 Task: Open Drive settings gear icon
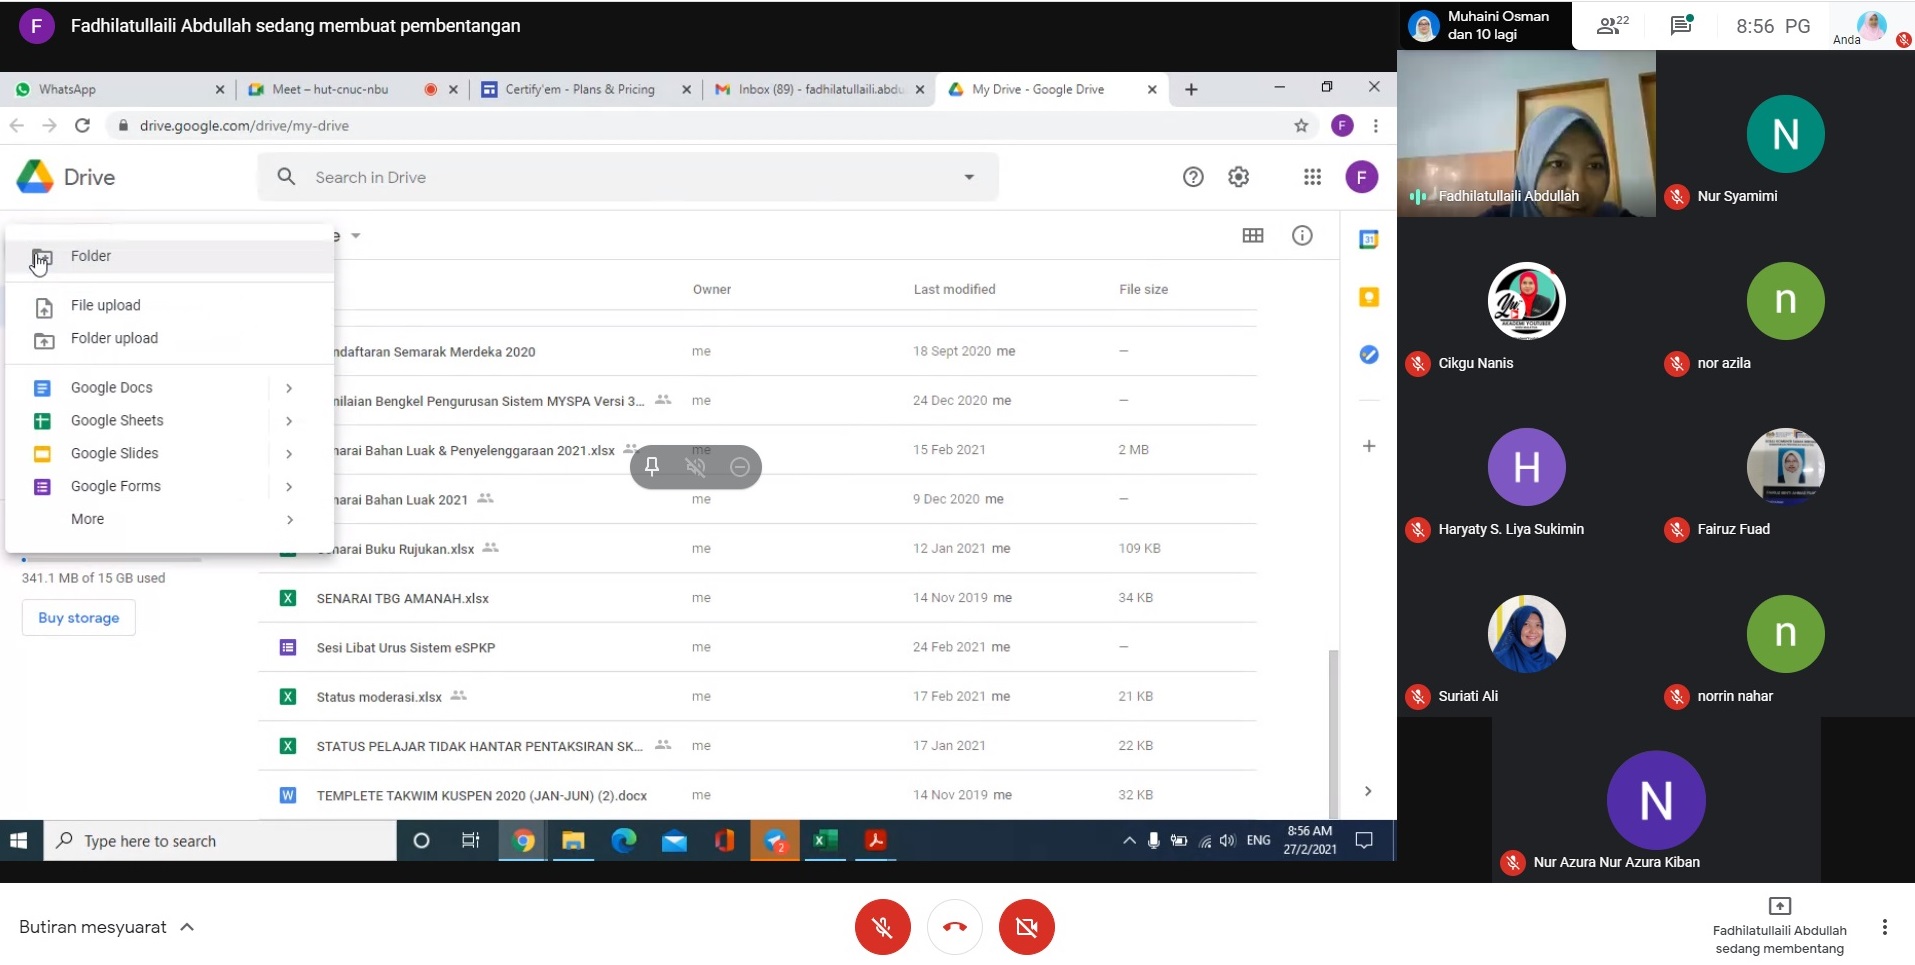(1238, 177)
